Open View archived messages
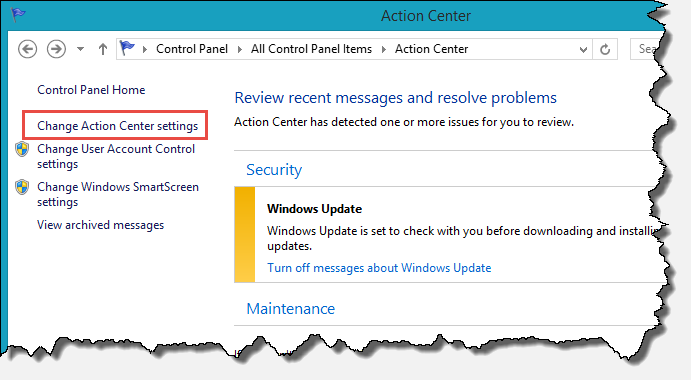Image resolution: width=691 pixels, height=380 pixels. (100, 225)
